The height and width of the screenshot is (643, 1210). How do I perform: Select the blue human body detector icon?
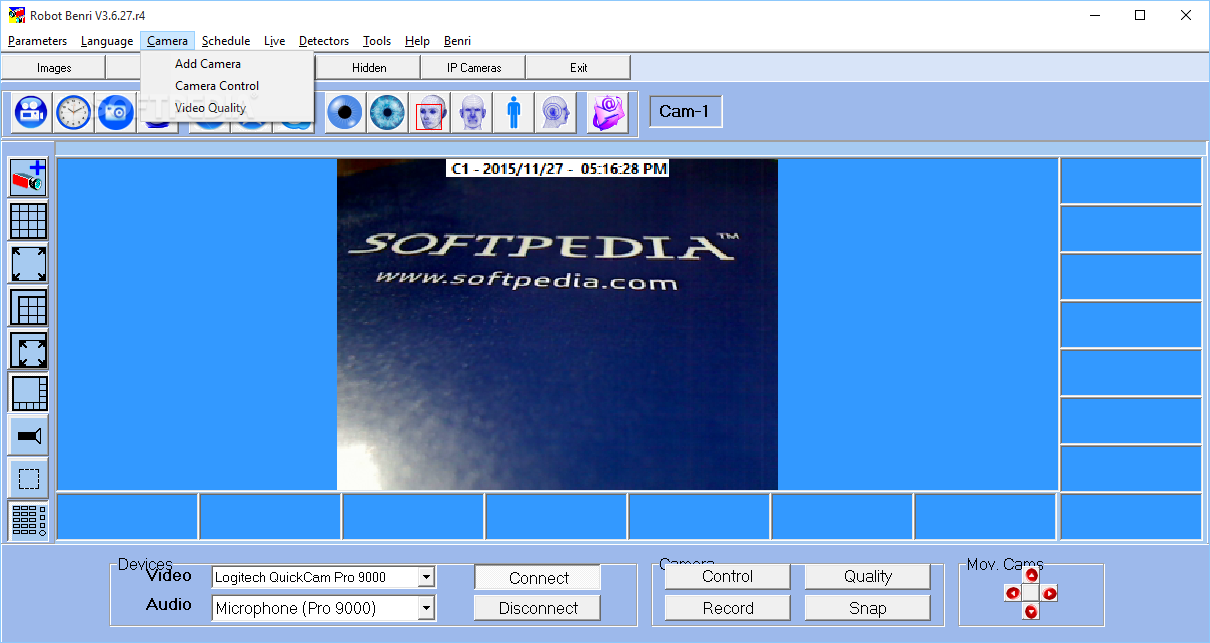pyautogui.click(x=513, y=112)
